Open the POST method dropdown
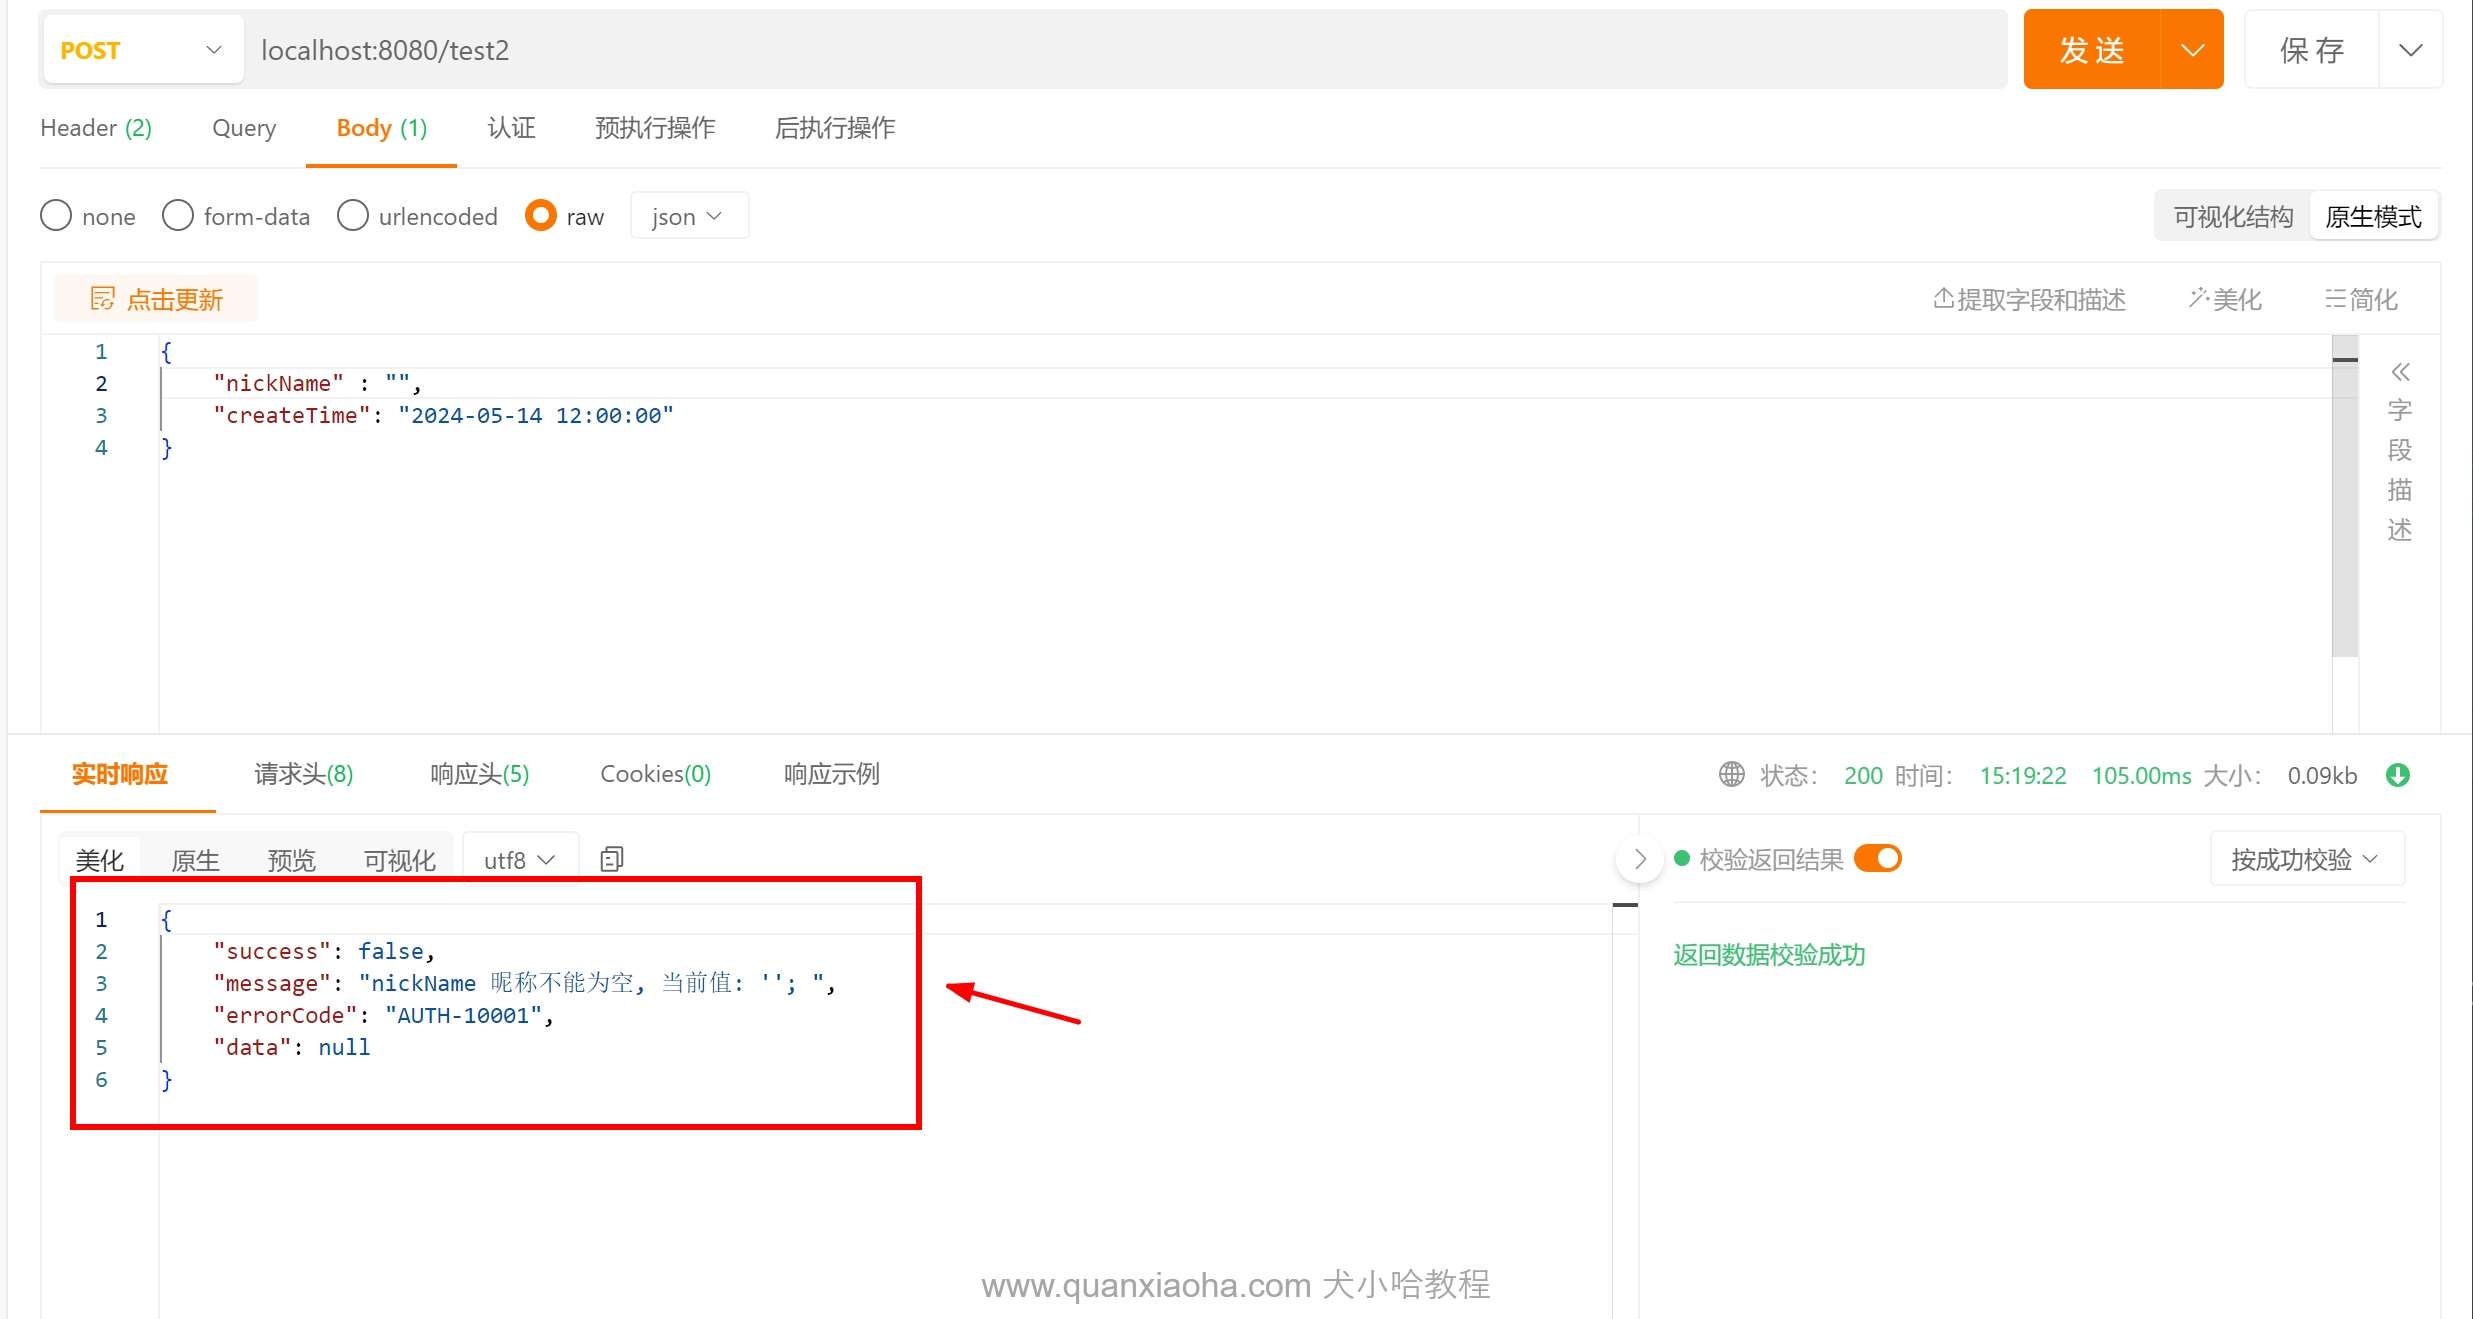This screenshot has height=1319, width=2473. coord(141,50)
